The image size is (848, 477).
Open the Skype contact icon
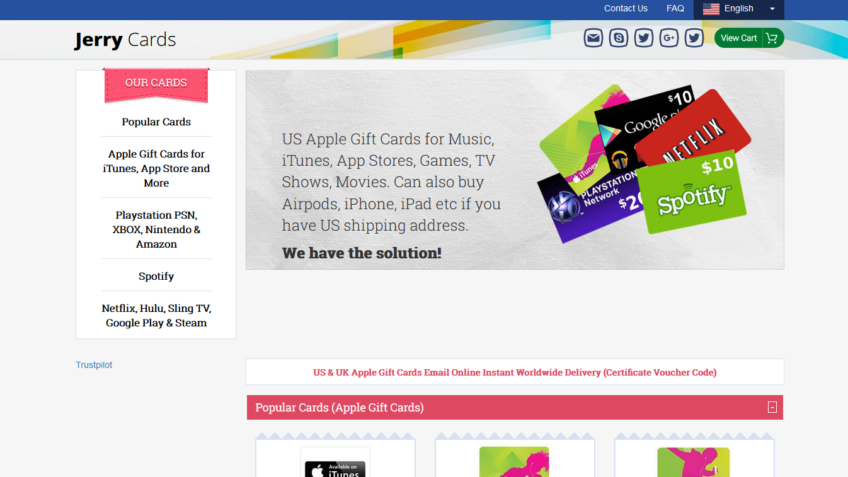pyautogui.click(x=619, y=38)
